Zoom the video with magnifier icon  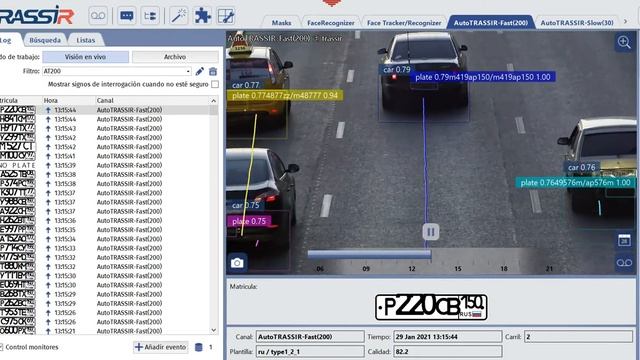624,42
